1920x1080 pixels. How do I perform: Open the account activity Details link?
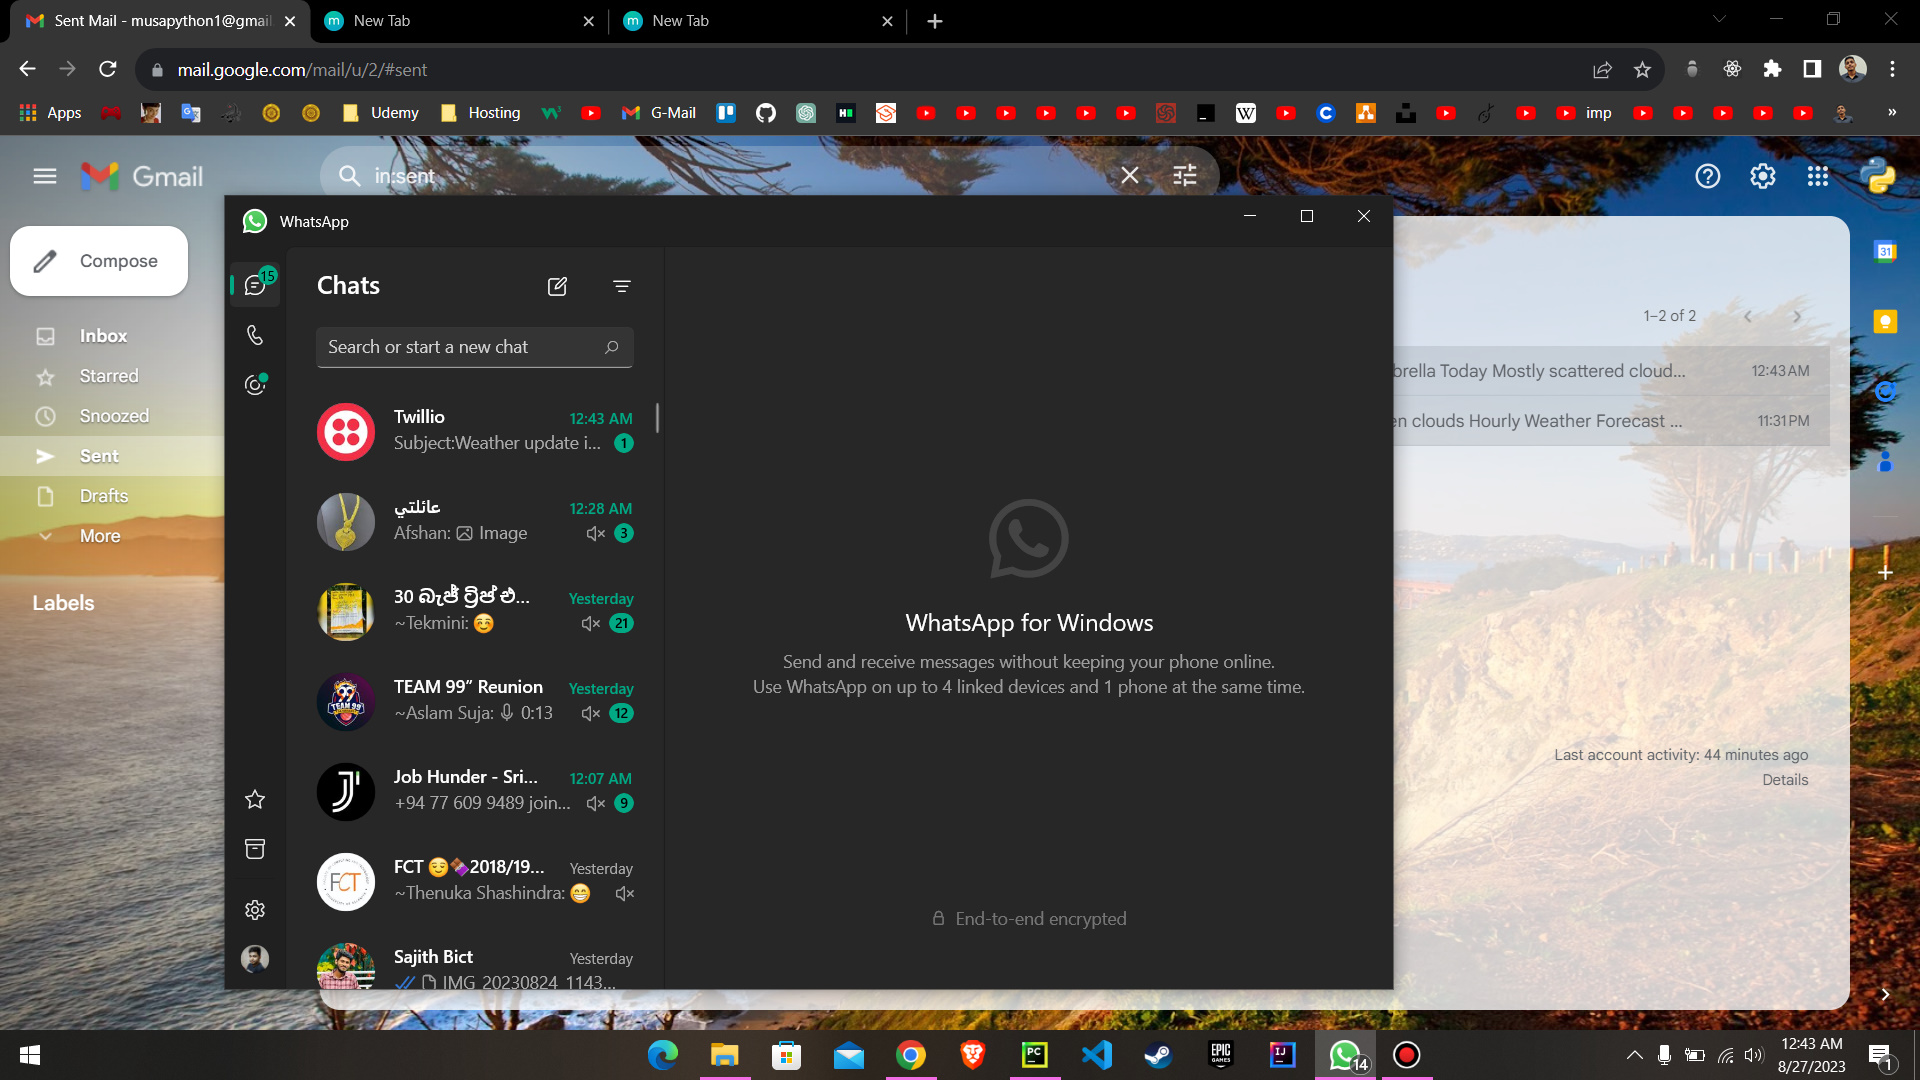pyautogui.click(x=1786, y=779)
